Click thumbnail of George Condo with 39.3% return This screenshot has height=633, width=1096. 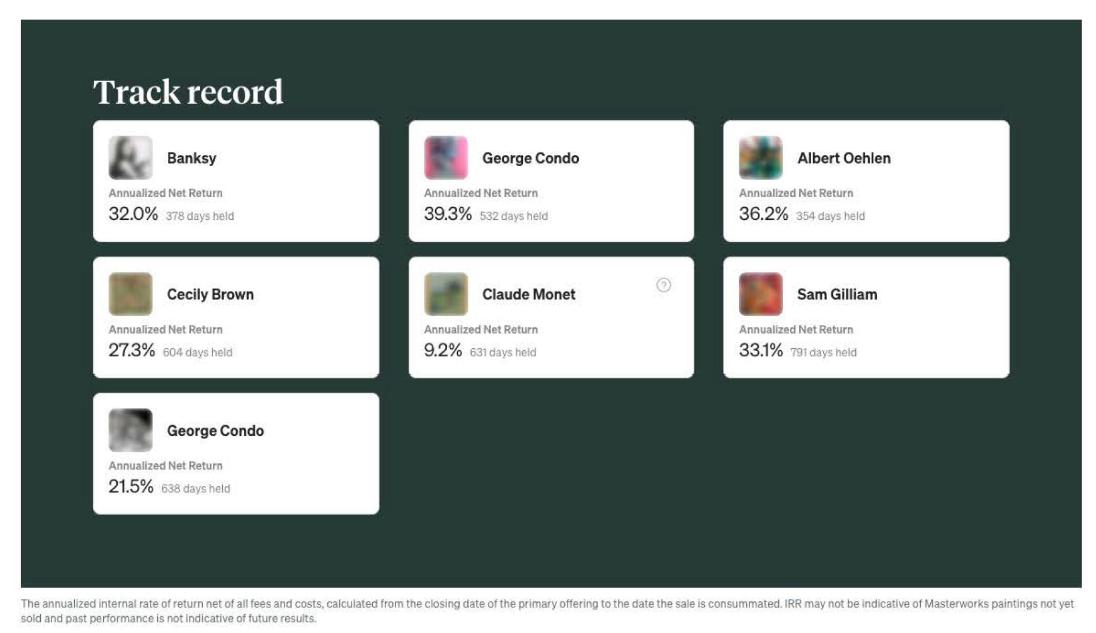pyautogui.click(x=445, y=158)
